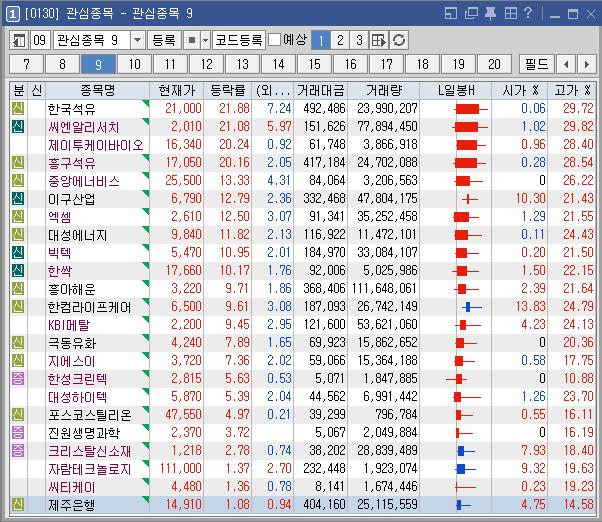Sort by 종목명 column header
This screenshot has width=602, height=522.
coord(98,91)
